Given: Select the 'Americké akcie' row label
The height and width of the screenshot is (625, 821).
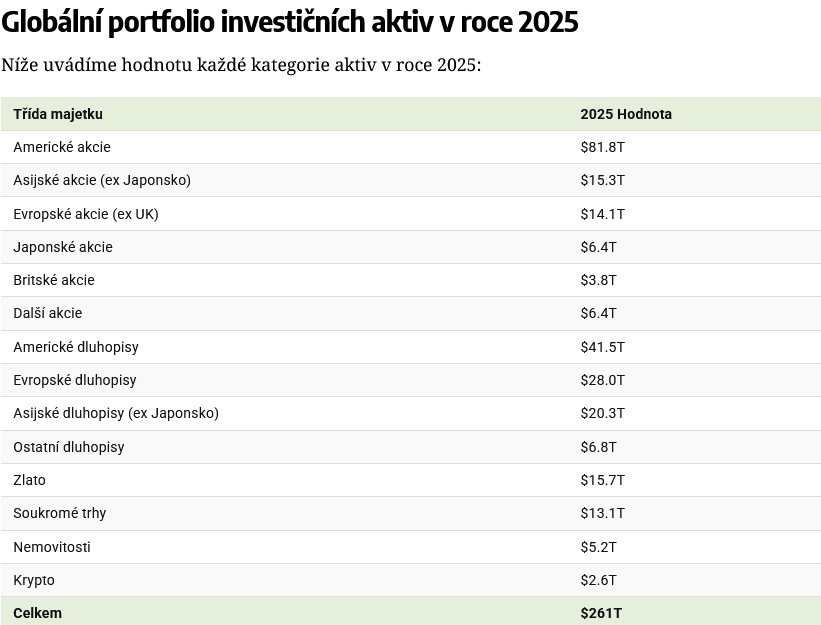Looking at the screenshot, I should click(x=62, y=147).
